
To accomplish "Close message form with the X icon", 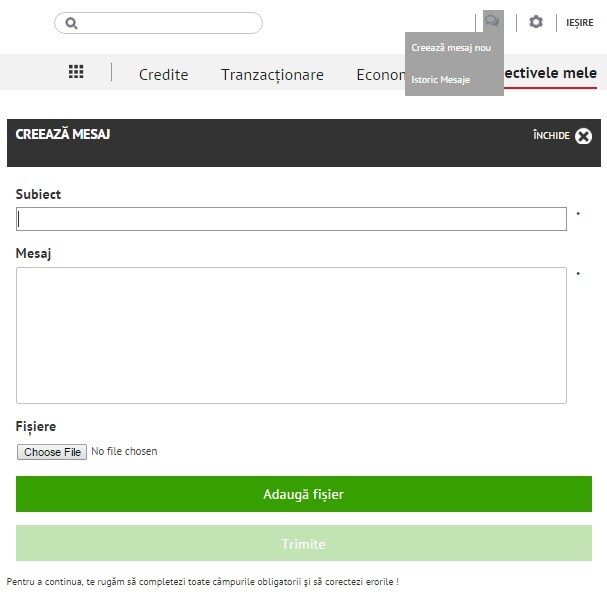I will 583,136.
